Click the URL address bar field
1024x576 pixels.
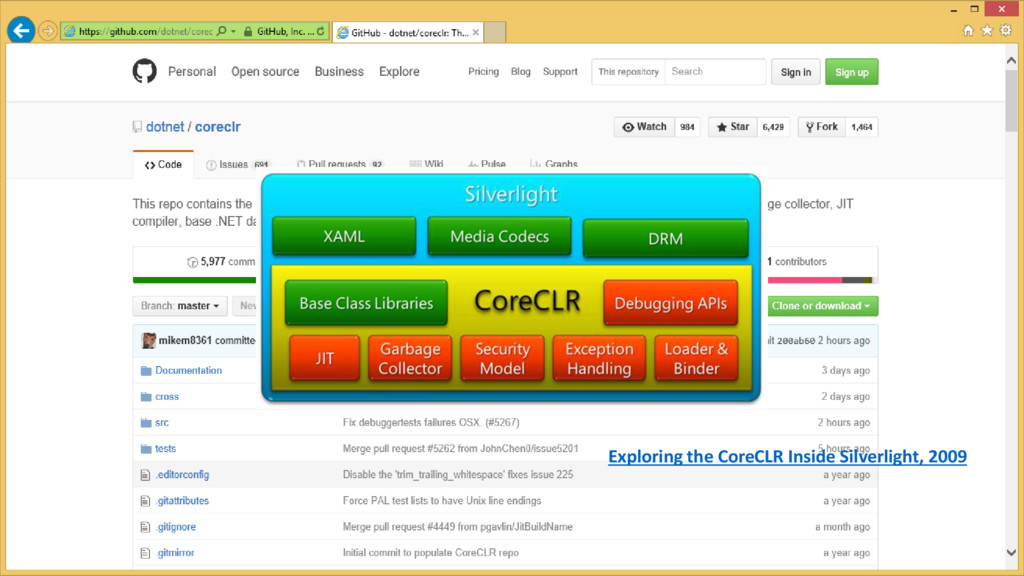[145, 31]
